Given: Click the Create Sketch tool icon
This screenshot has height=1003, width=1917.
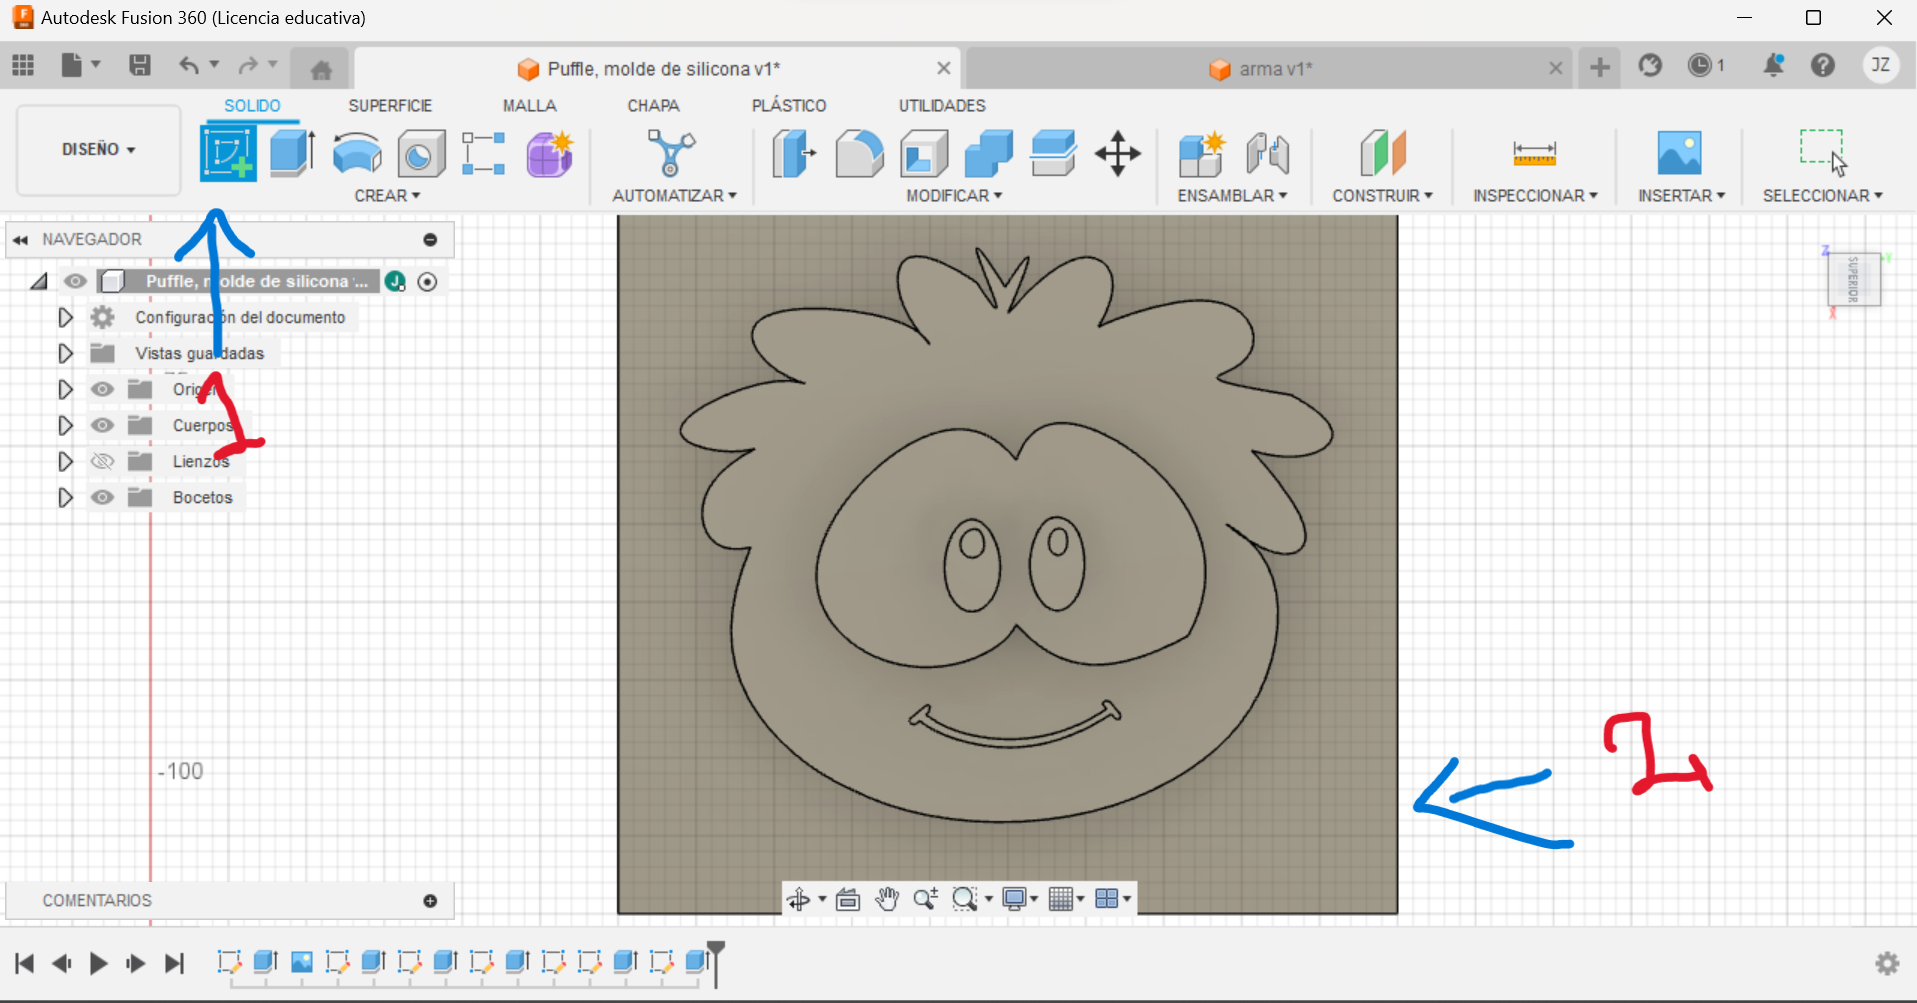Looking at the screenshot, I should 228,153.
